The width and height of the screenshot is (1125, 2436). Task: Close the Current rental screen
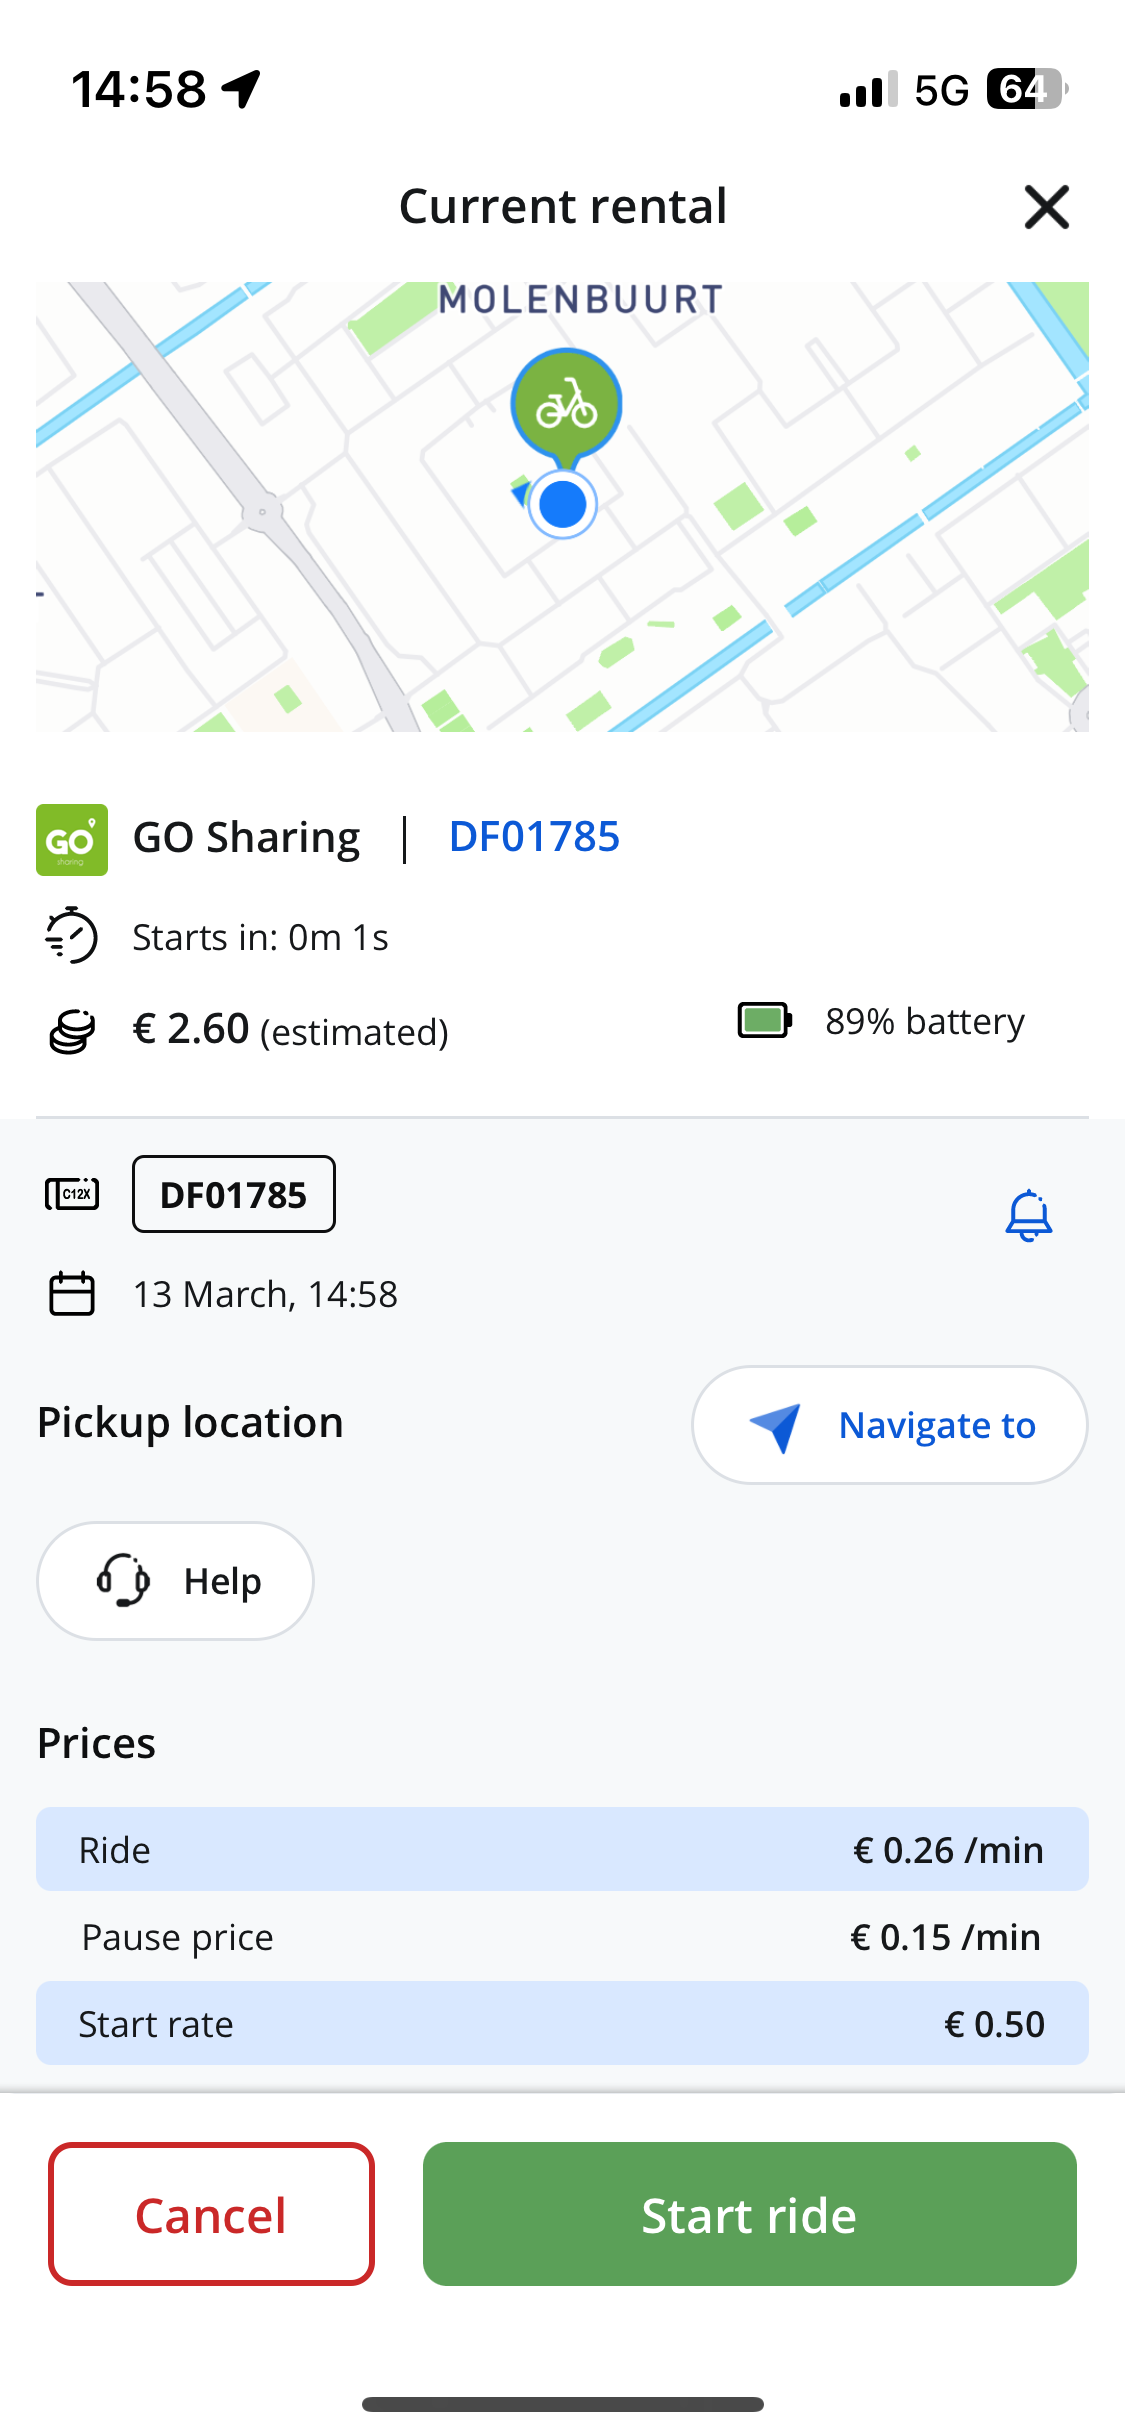[1047, 207]
